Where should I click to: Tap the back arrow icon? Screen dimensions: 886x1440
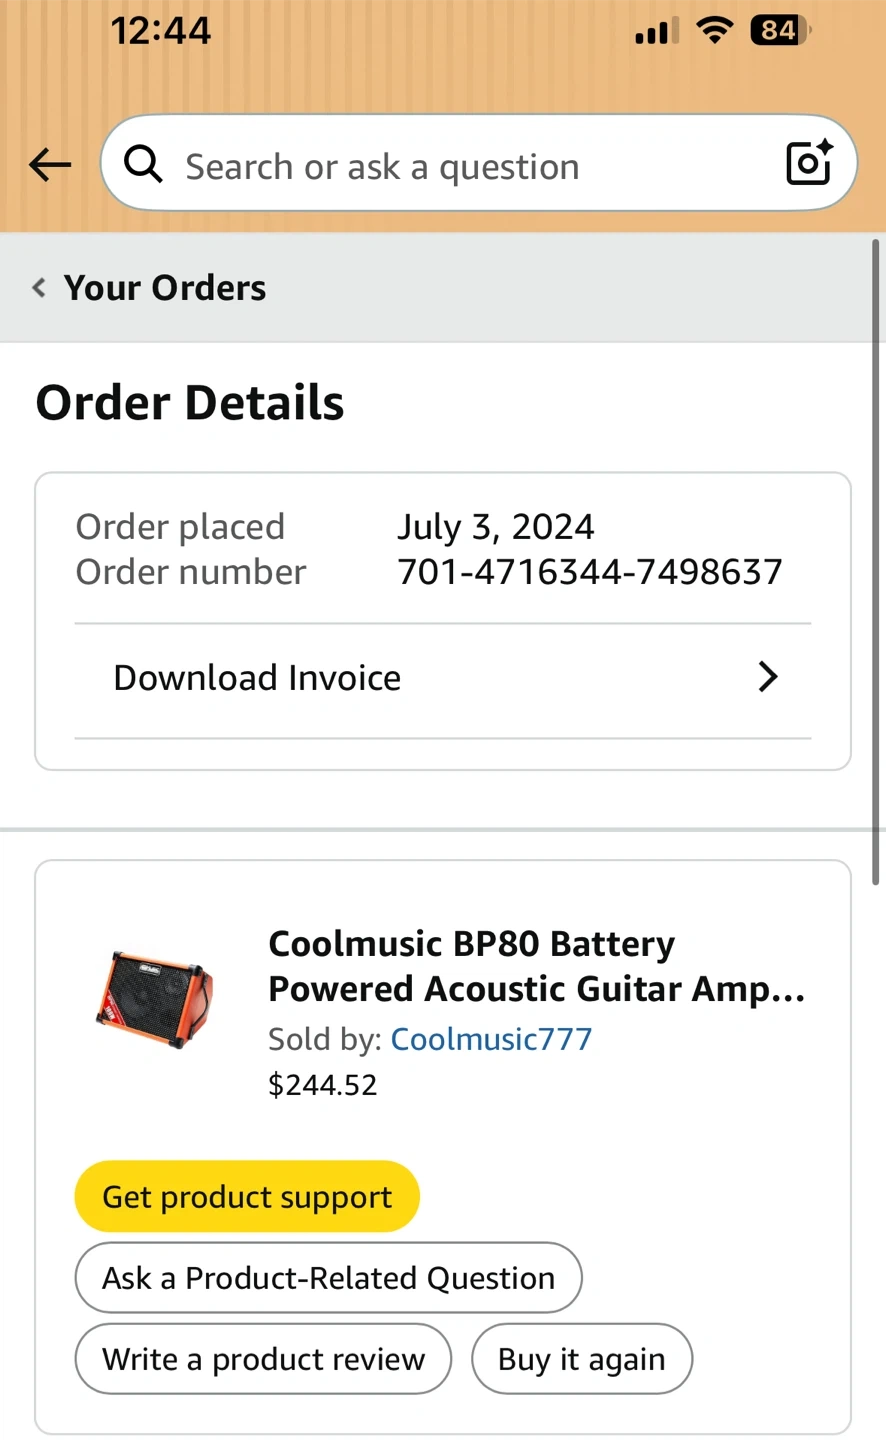pyautogui.click(x=50, y=165)
